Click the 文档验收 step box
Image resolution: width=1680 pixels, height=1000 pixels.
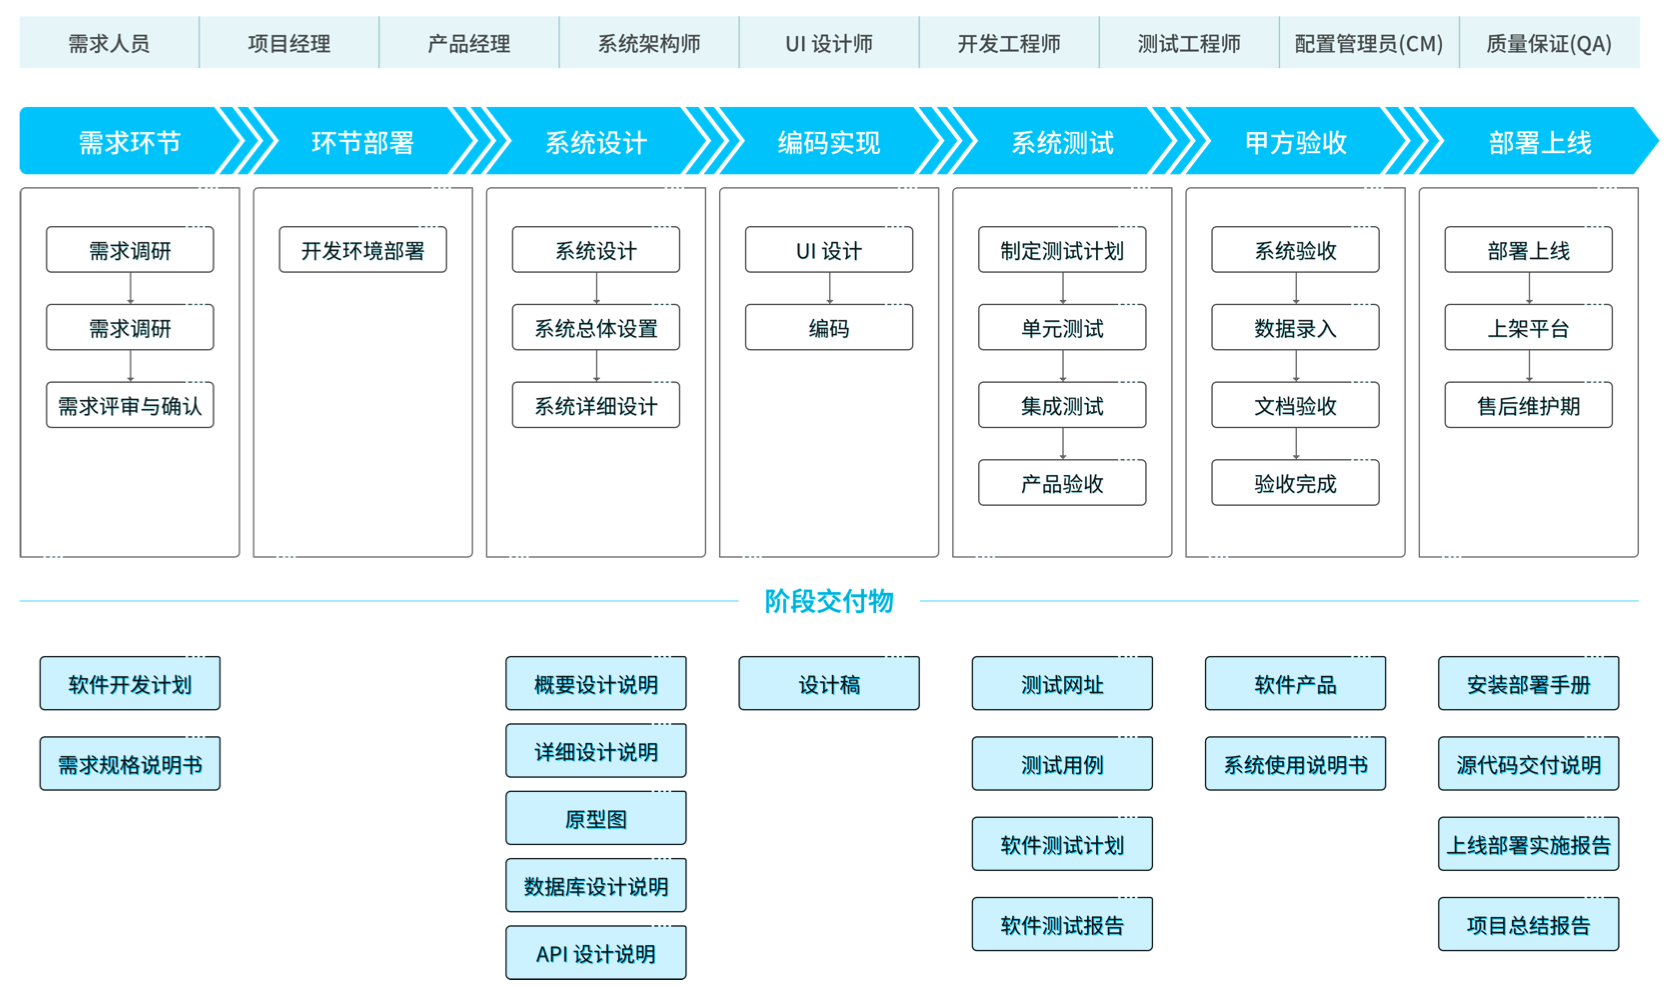1296,406
